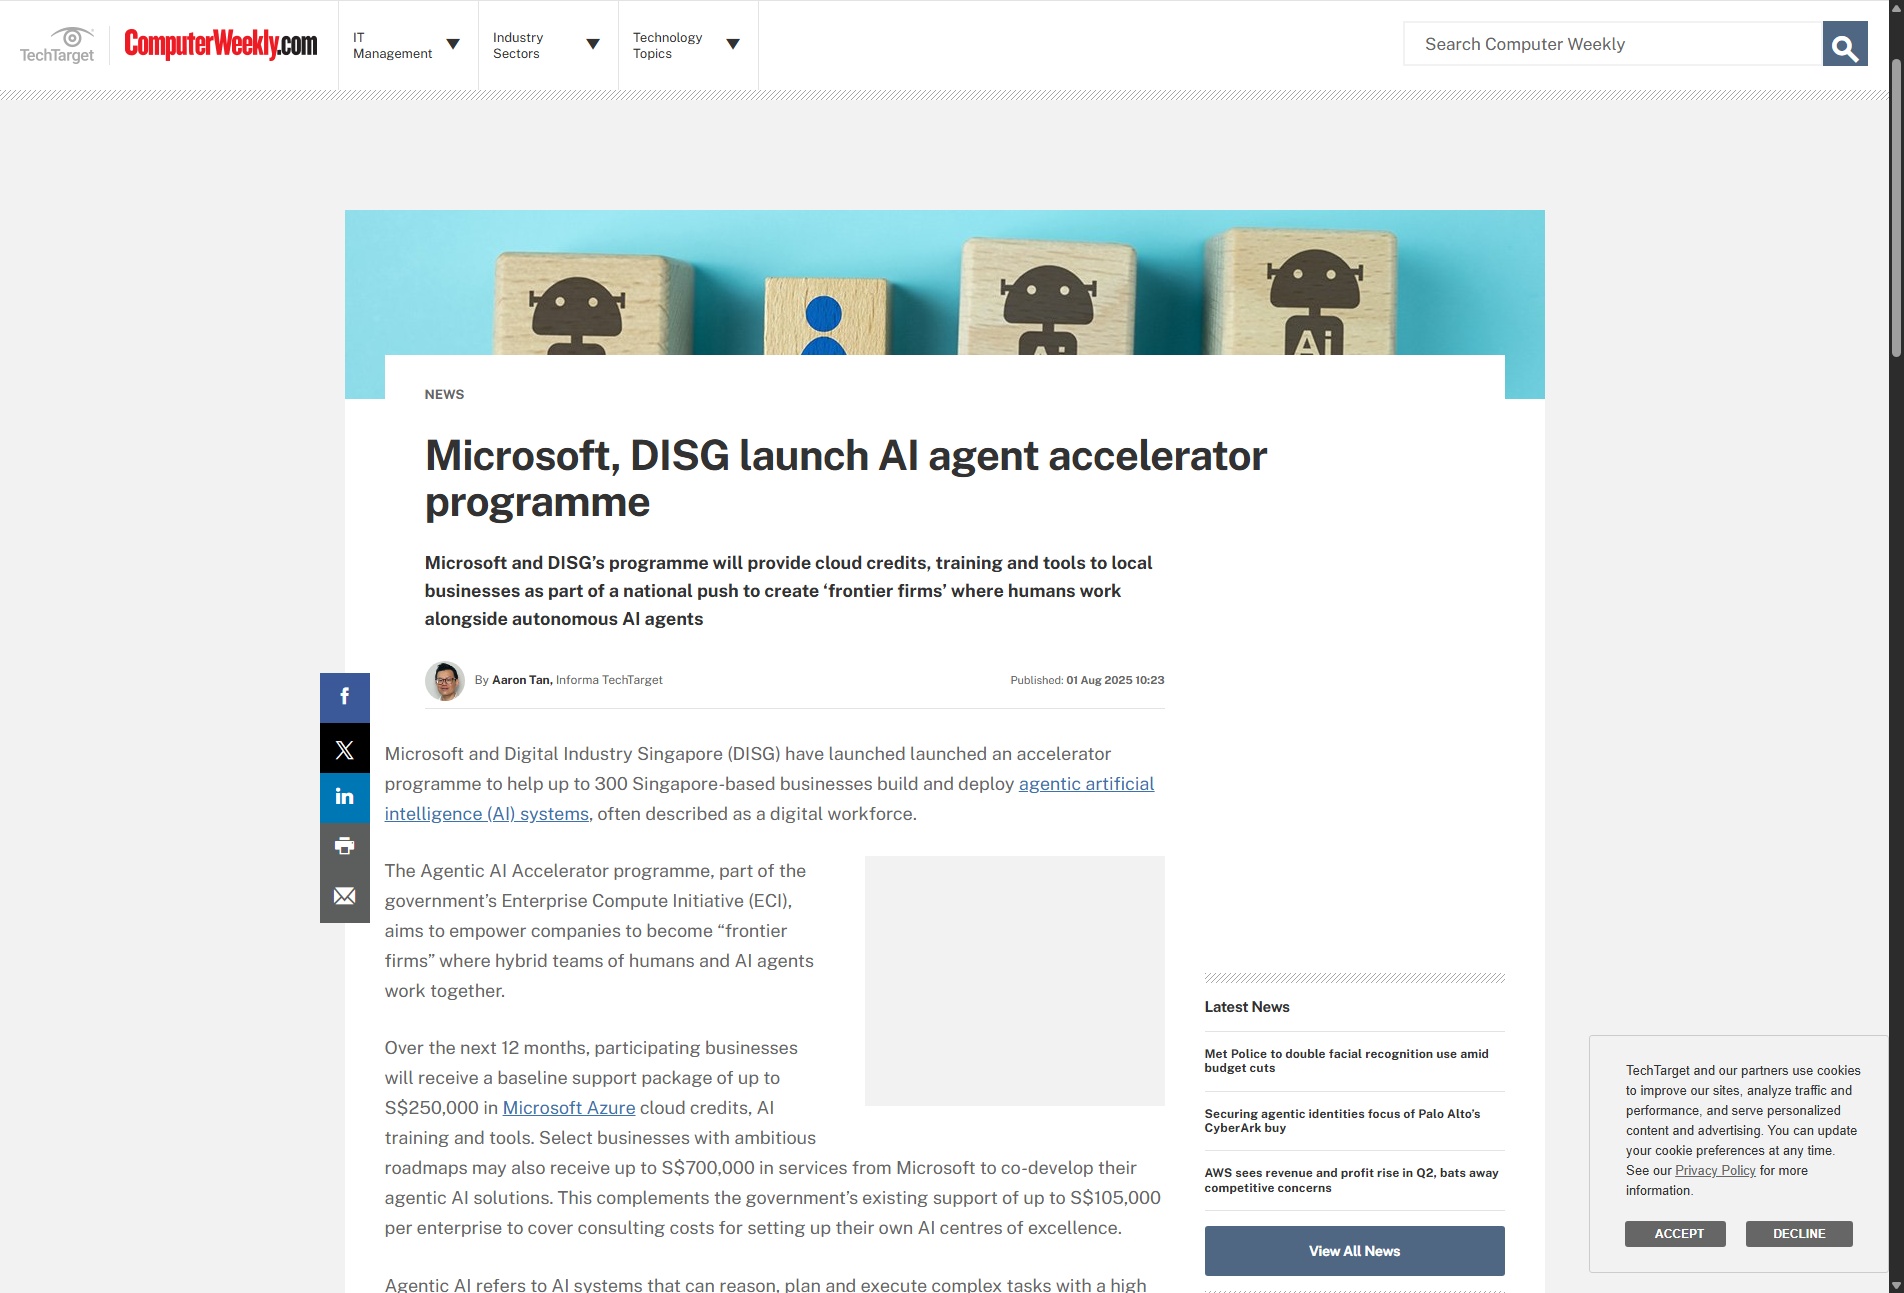Click the search magnifier button
Viewport: 1904px width, 1293px height.
[1845, 44]
